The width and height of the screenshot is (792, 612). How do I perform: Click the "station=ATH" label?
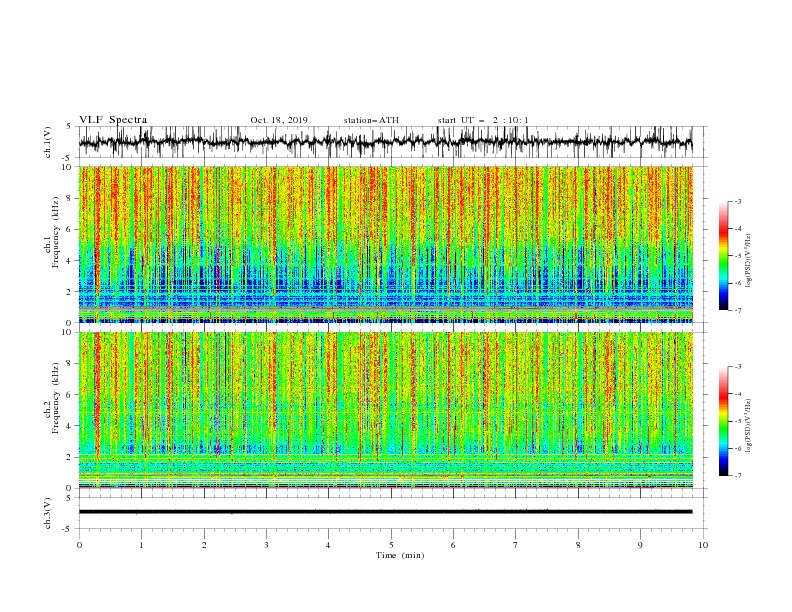coord(371,120)
